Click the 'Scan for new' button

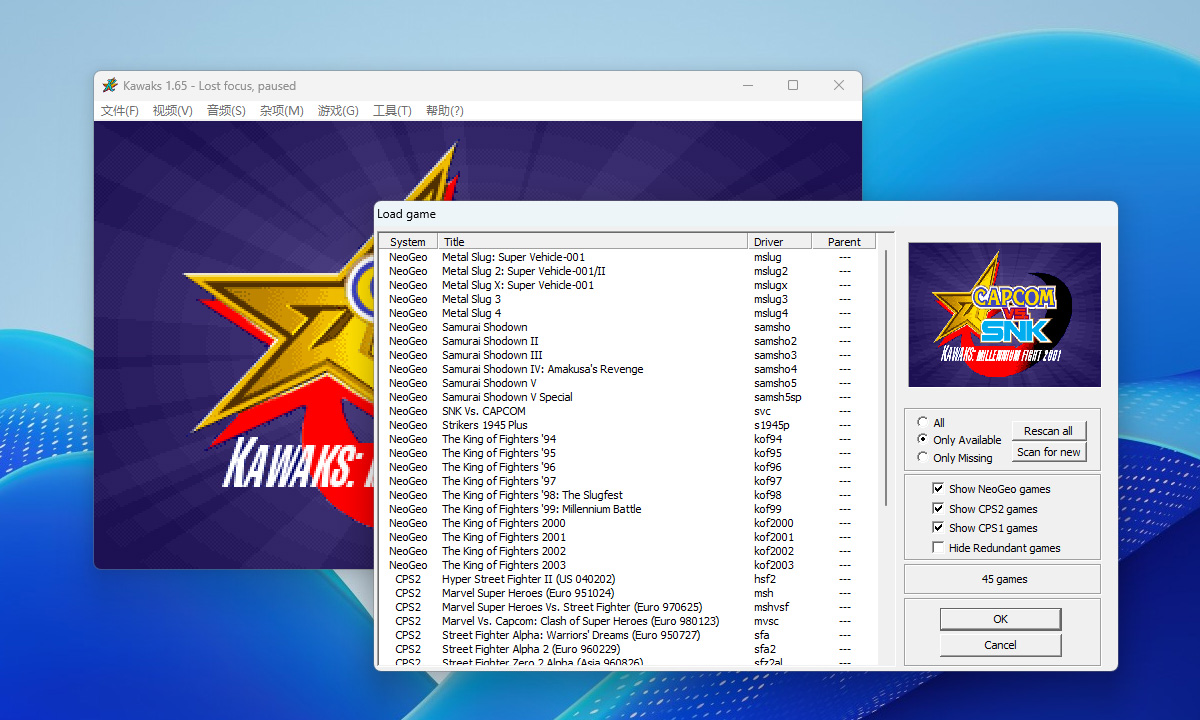click(1048, 452)
